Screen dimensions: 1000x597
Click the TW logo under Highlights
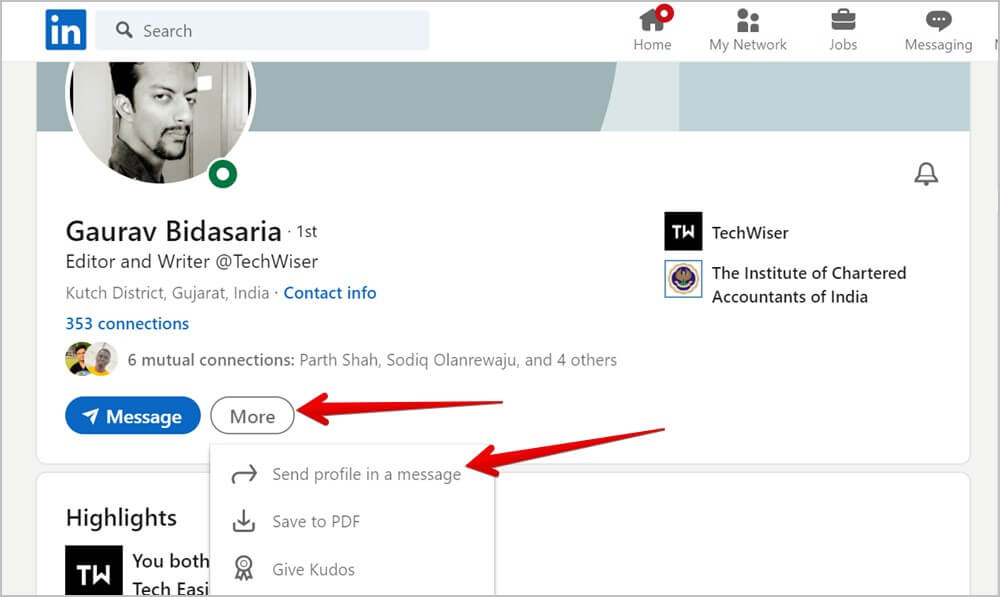point(94,571)
